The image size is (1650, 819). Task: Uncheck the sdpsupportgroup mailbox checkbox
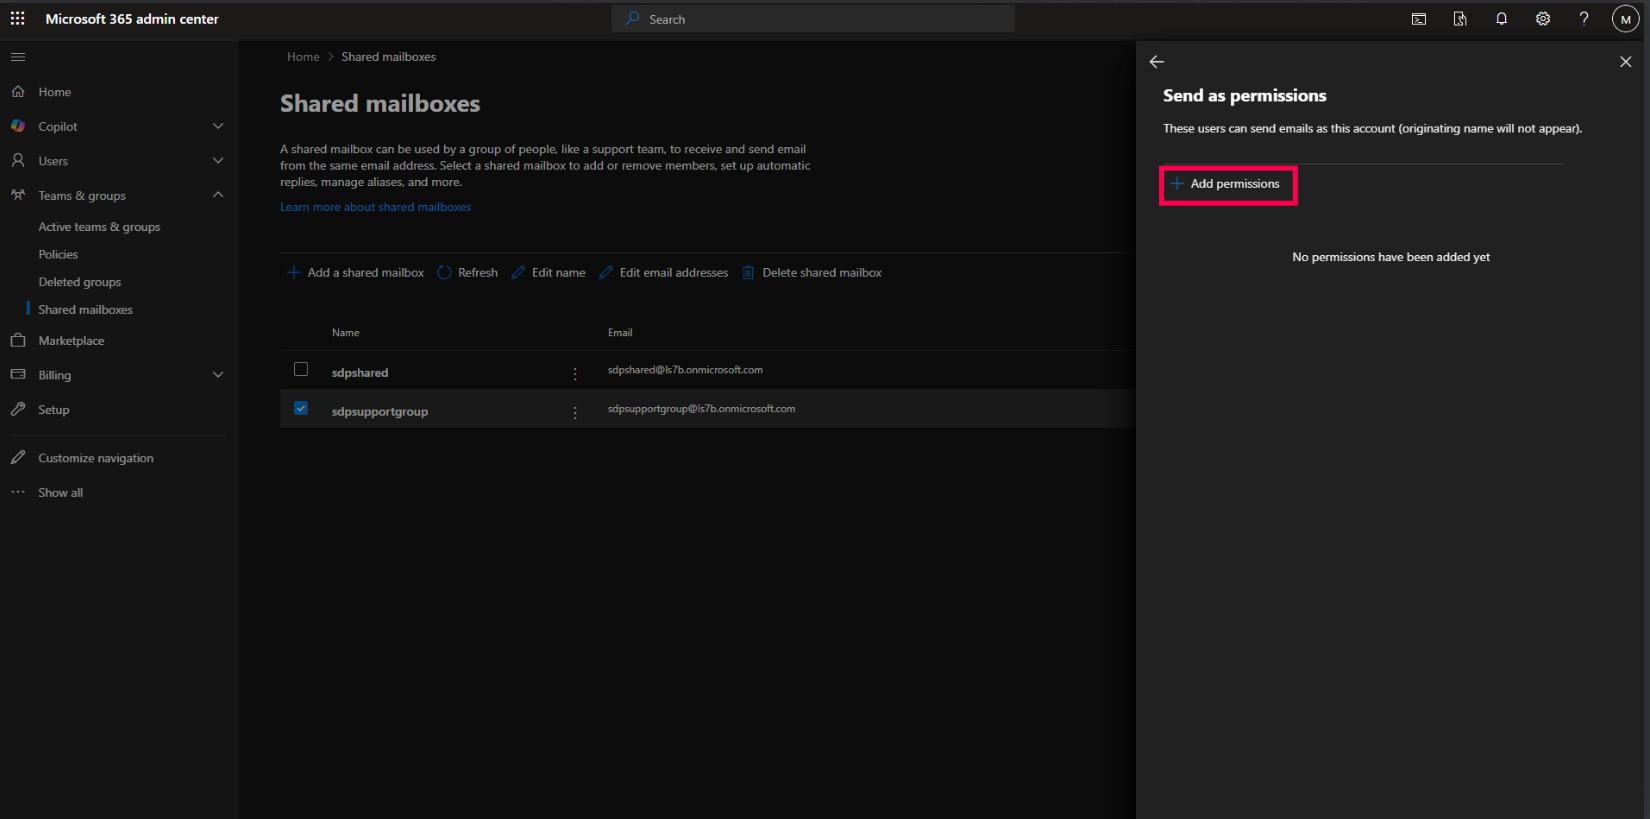click(x=301, y=409)
